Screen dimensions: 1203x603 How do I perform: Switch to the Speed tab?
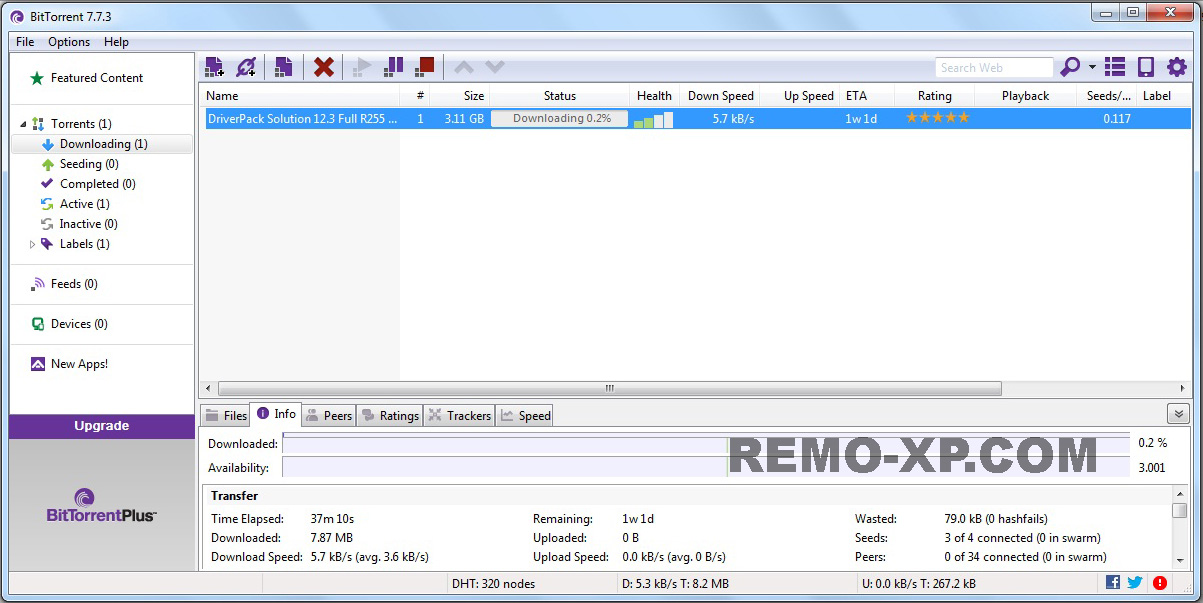pyautogui.click(x=526, y=415)
